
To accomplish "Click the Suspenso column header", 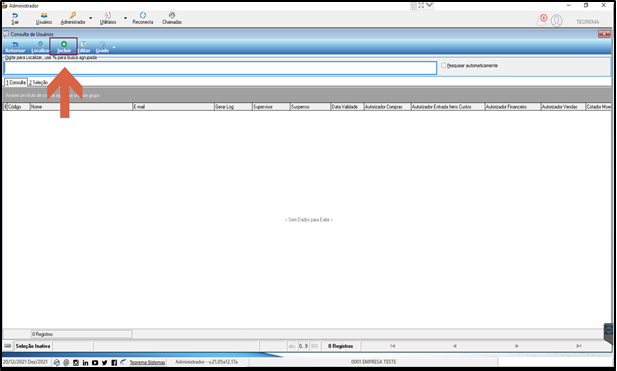I will coord(310,107).
